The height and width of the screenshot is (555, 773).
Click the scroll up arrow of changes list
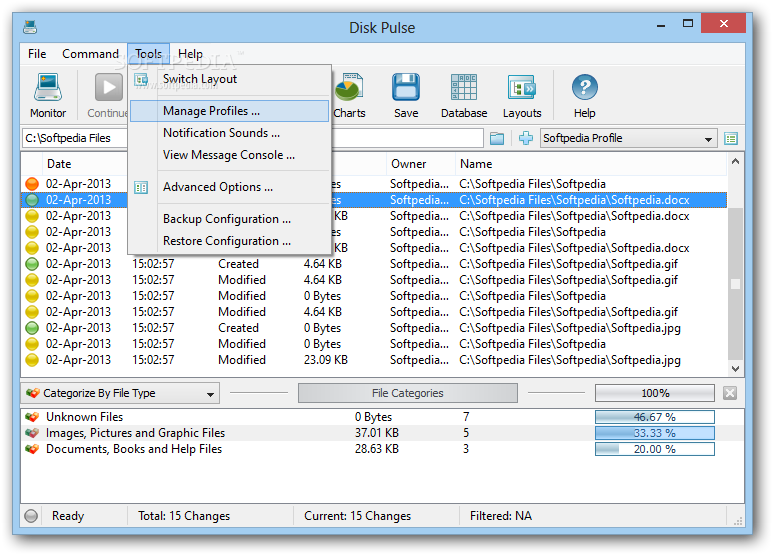[735, 161]
